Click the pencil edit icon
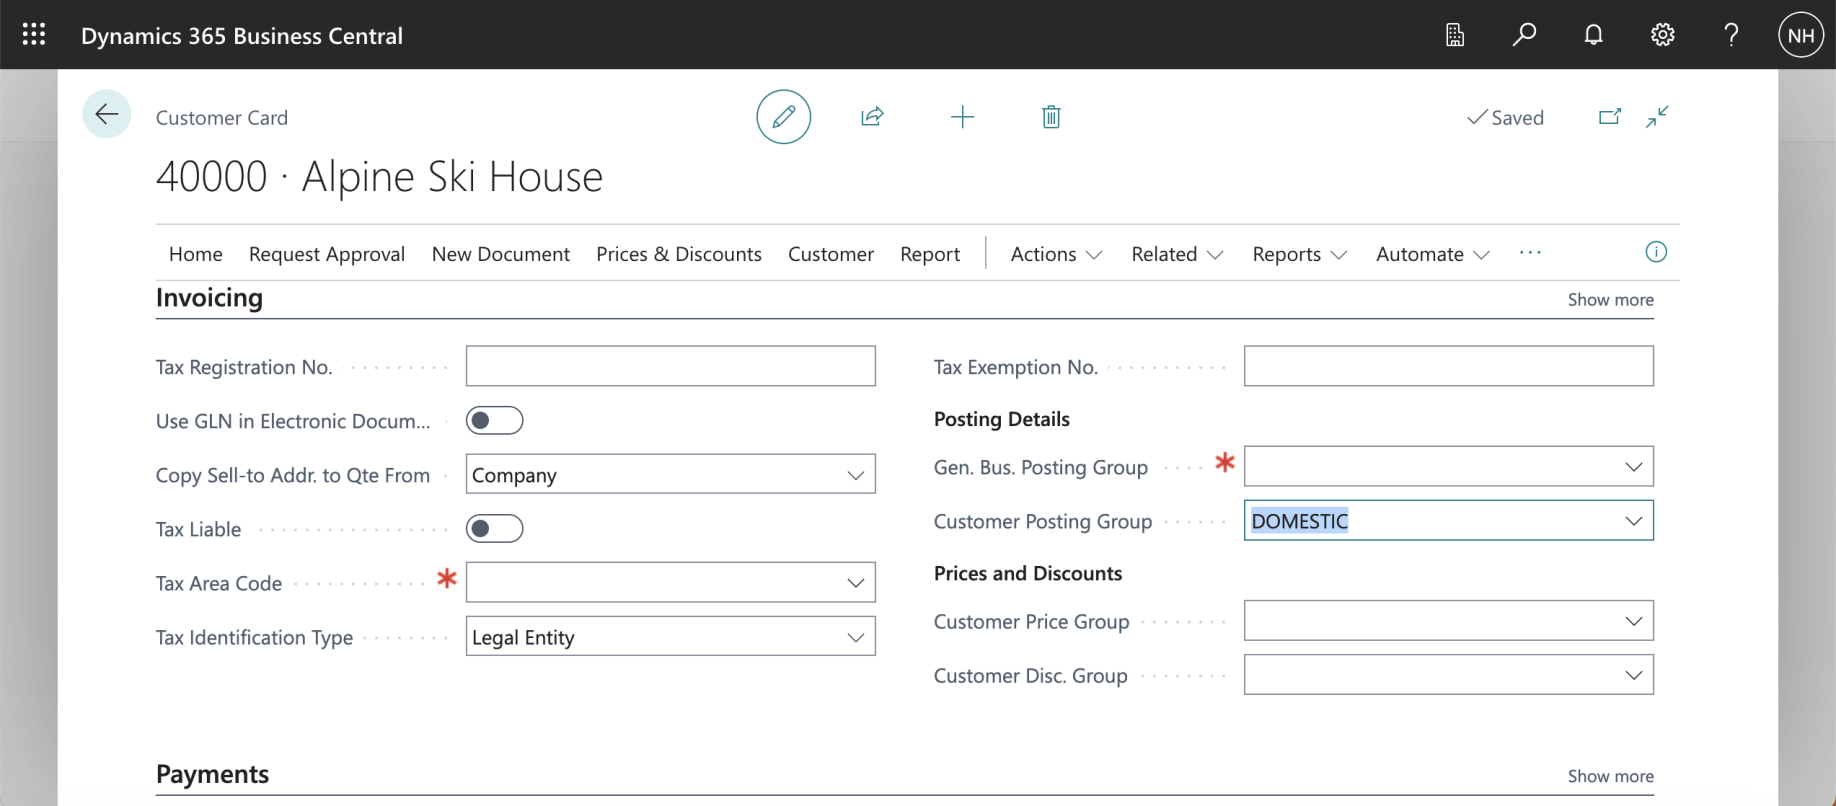Image resolution: width=1836 pixels, height=806 pixels. tap(783, 117)
